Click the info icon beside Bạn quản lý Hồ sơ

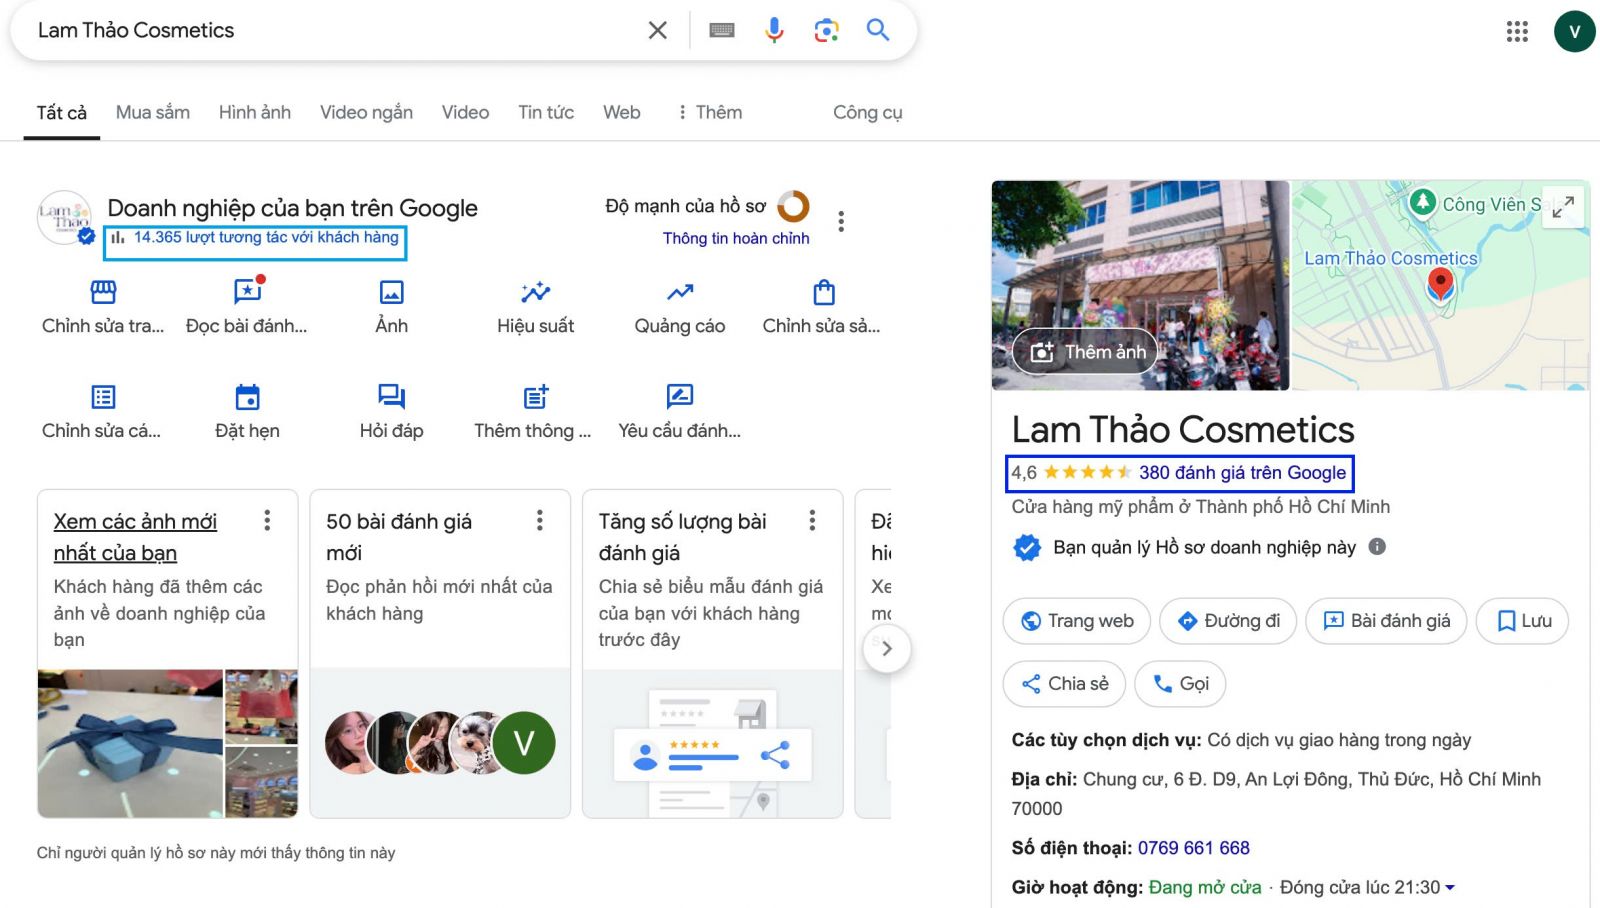click(1377, 547)
